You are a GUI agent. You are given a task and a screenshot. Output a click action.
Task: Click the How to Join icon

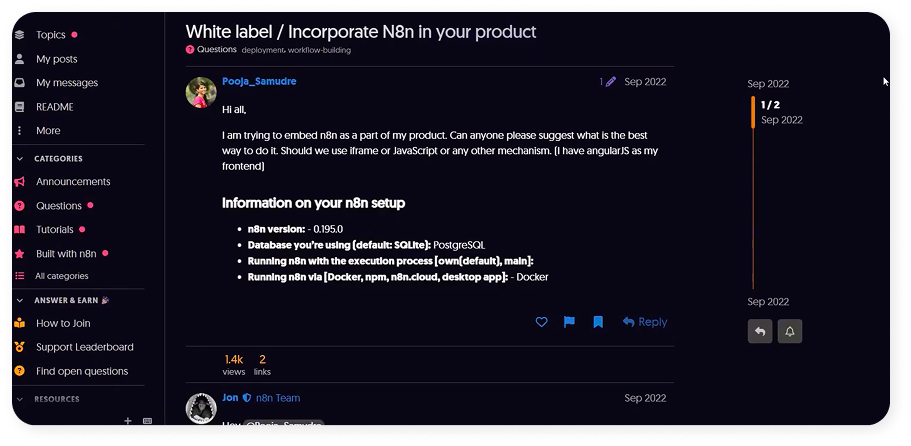click(x=20, y=323)
